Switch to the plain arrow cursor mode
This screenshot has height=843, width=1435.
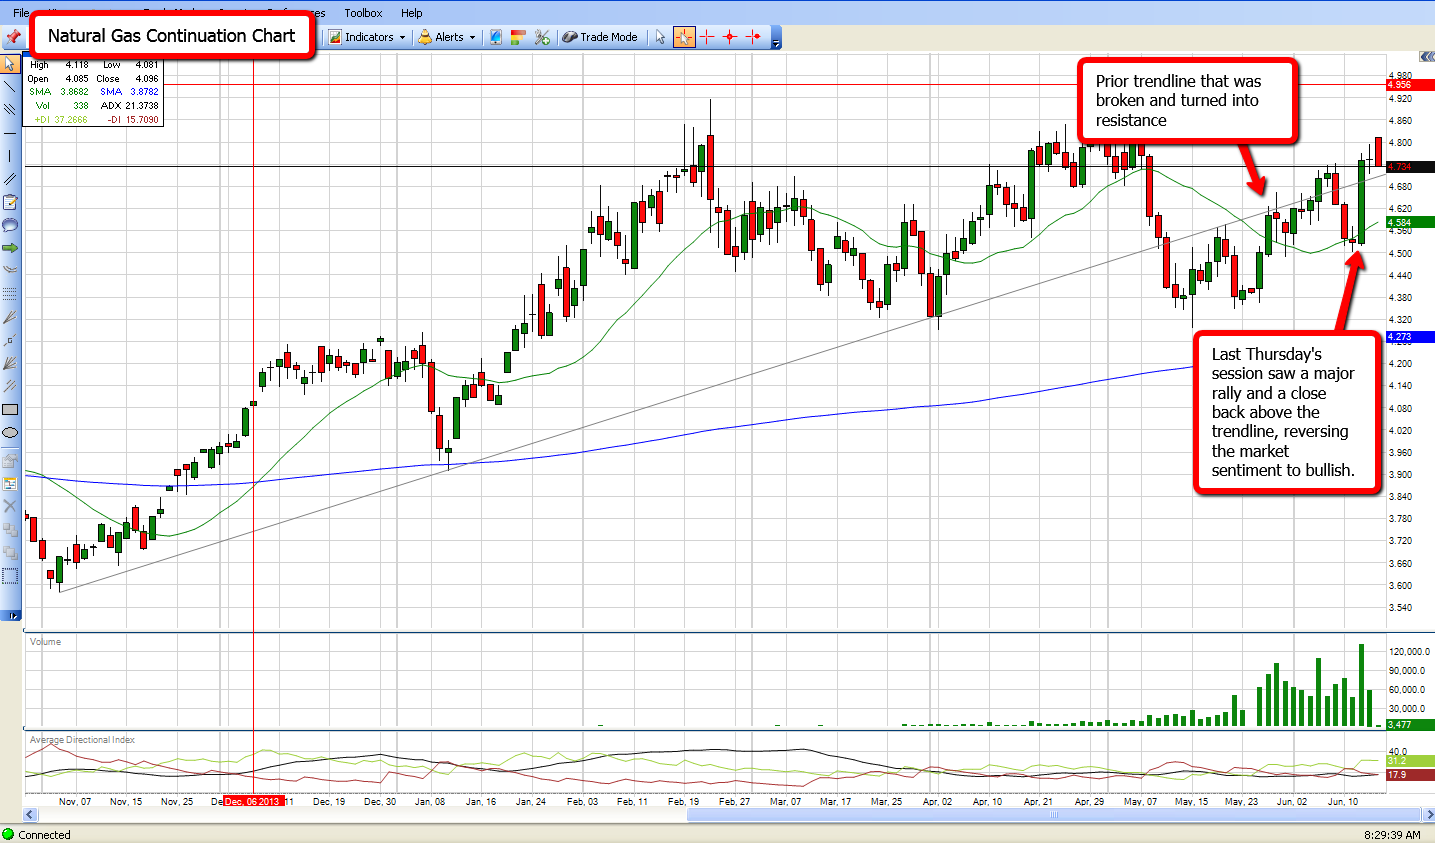660,37
